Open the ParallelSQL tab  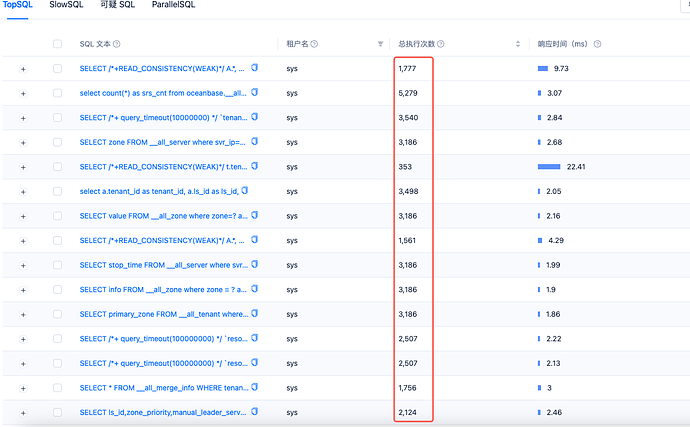[x=174, y=5]
